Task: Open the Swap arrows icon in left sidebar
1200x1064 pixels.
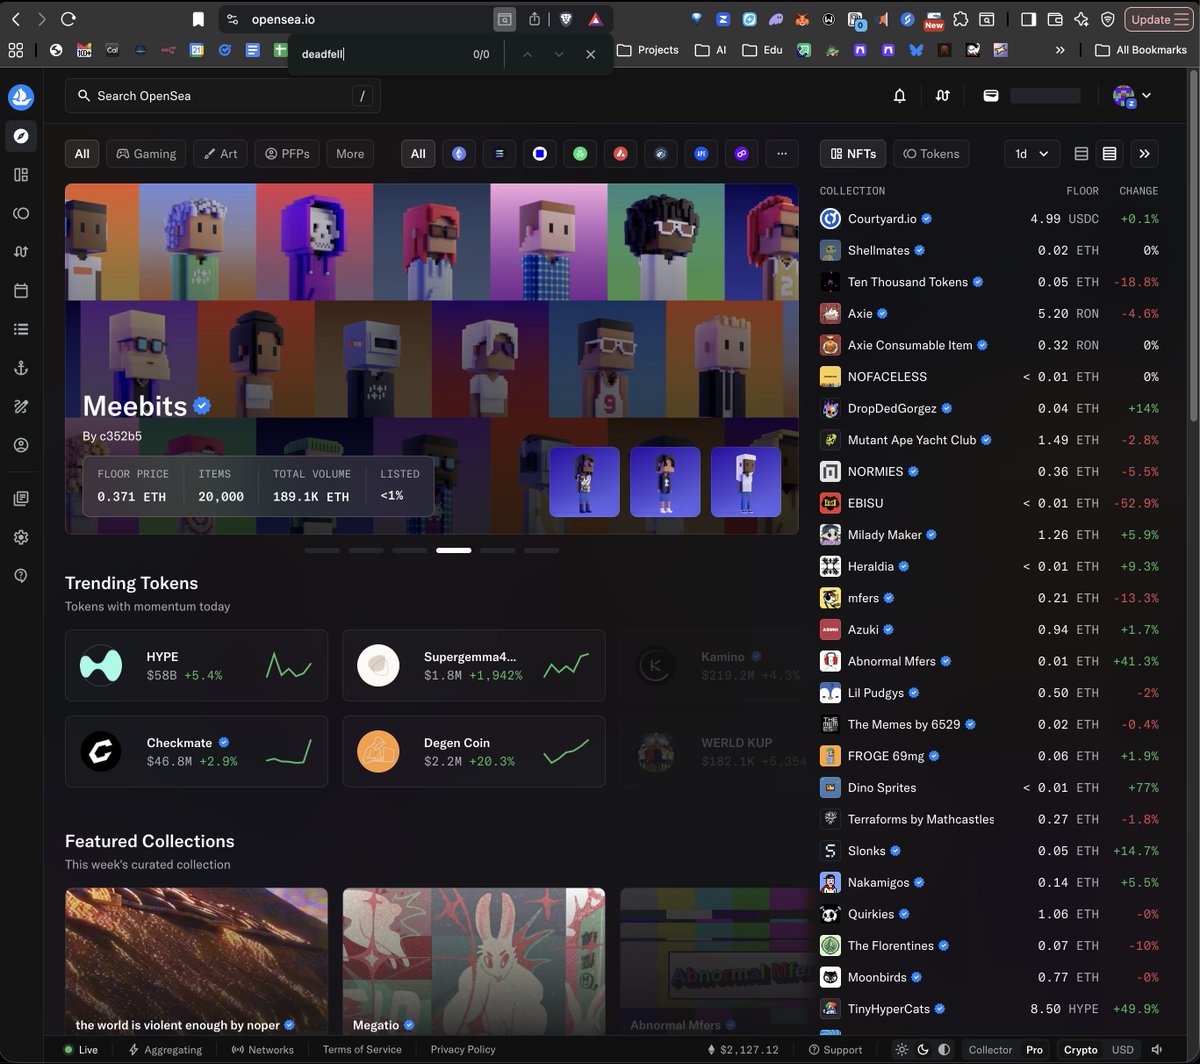Action: click(21, 252)
